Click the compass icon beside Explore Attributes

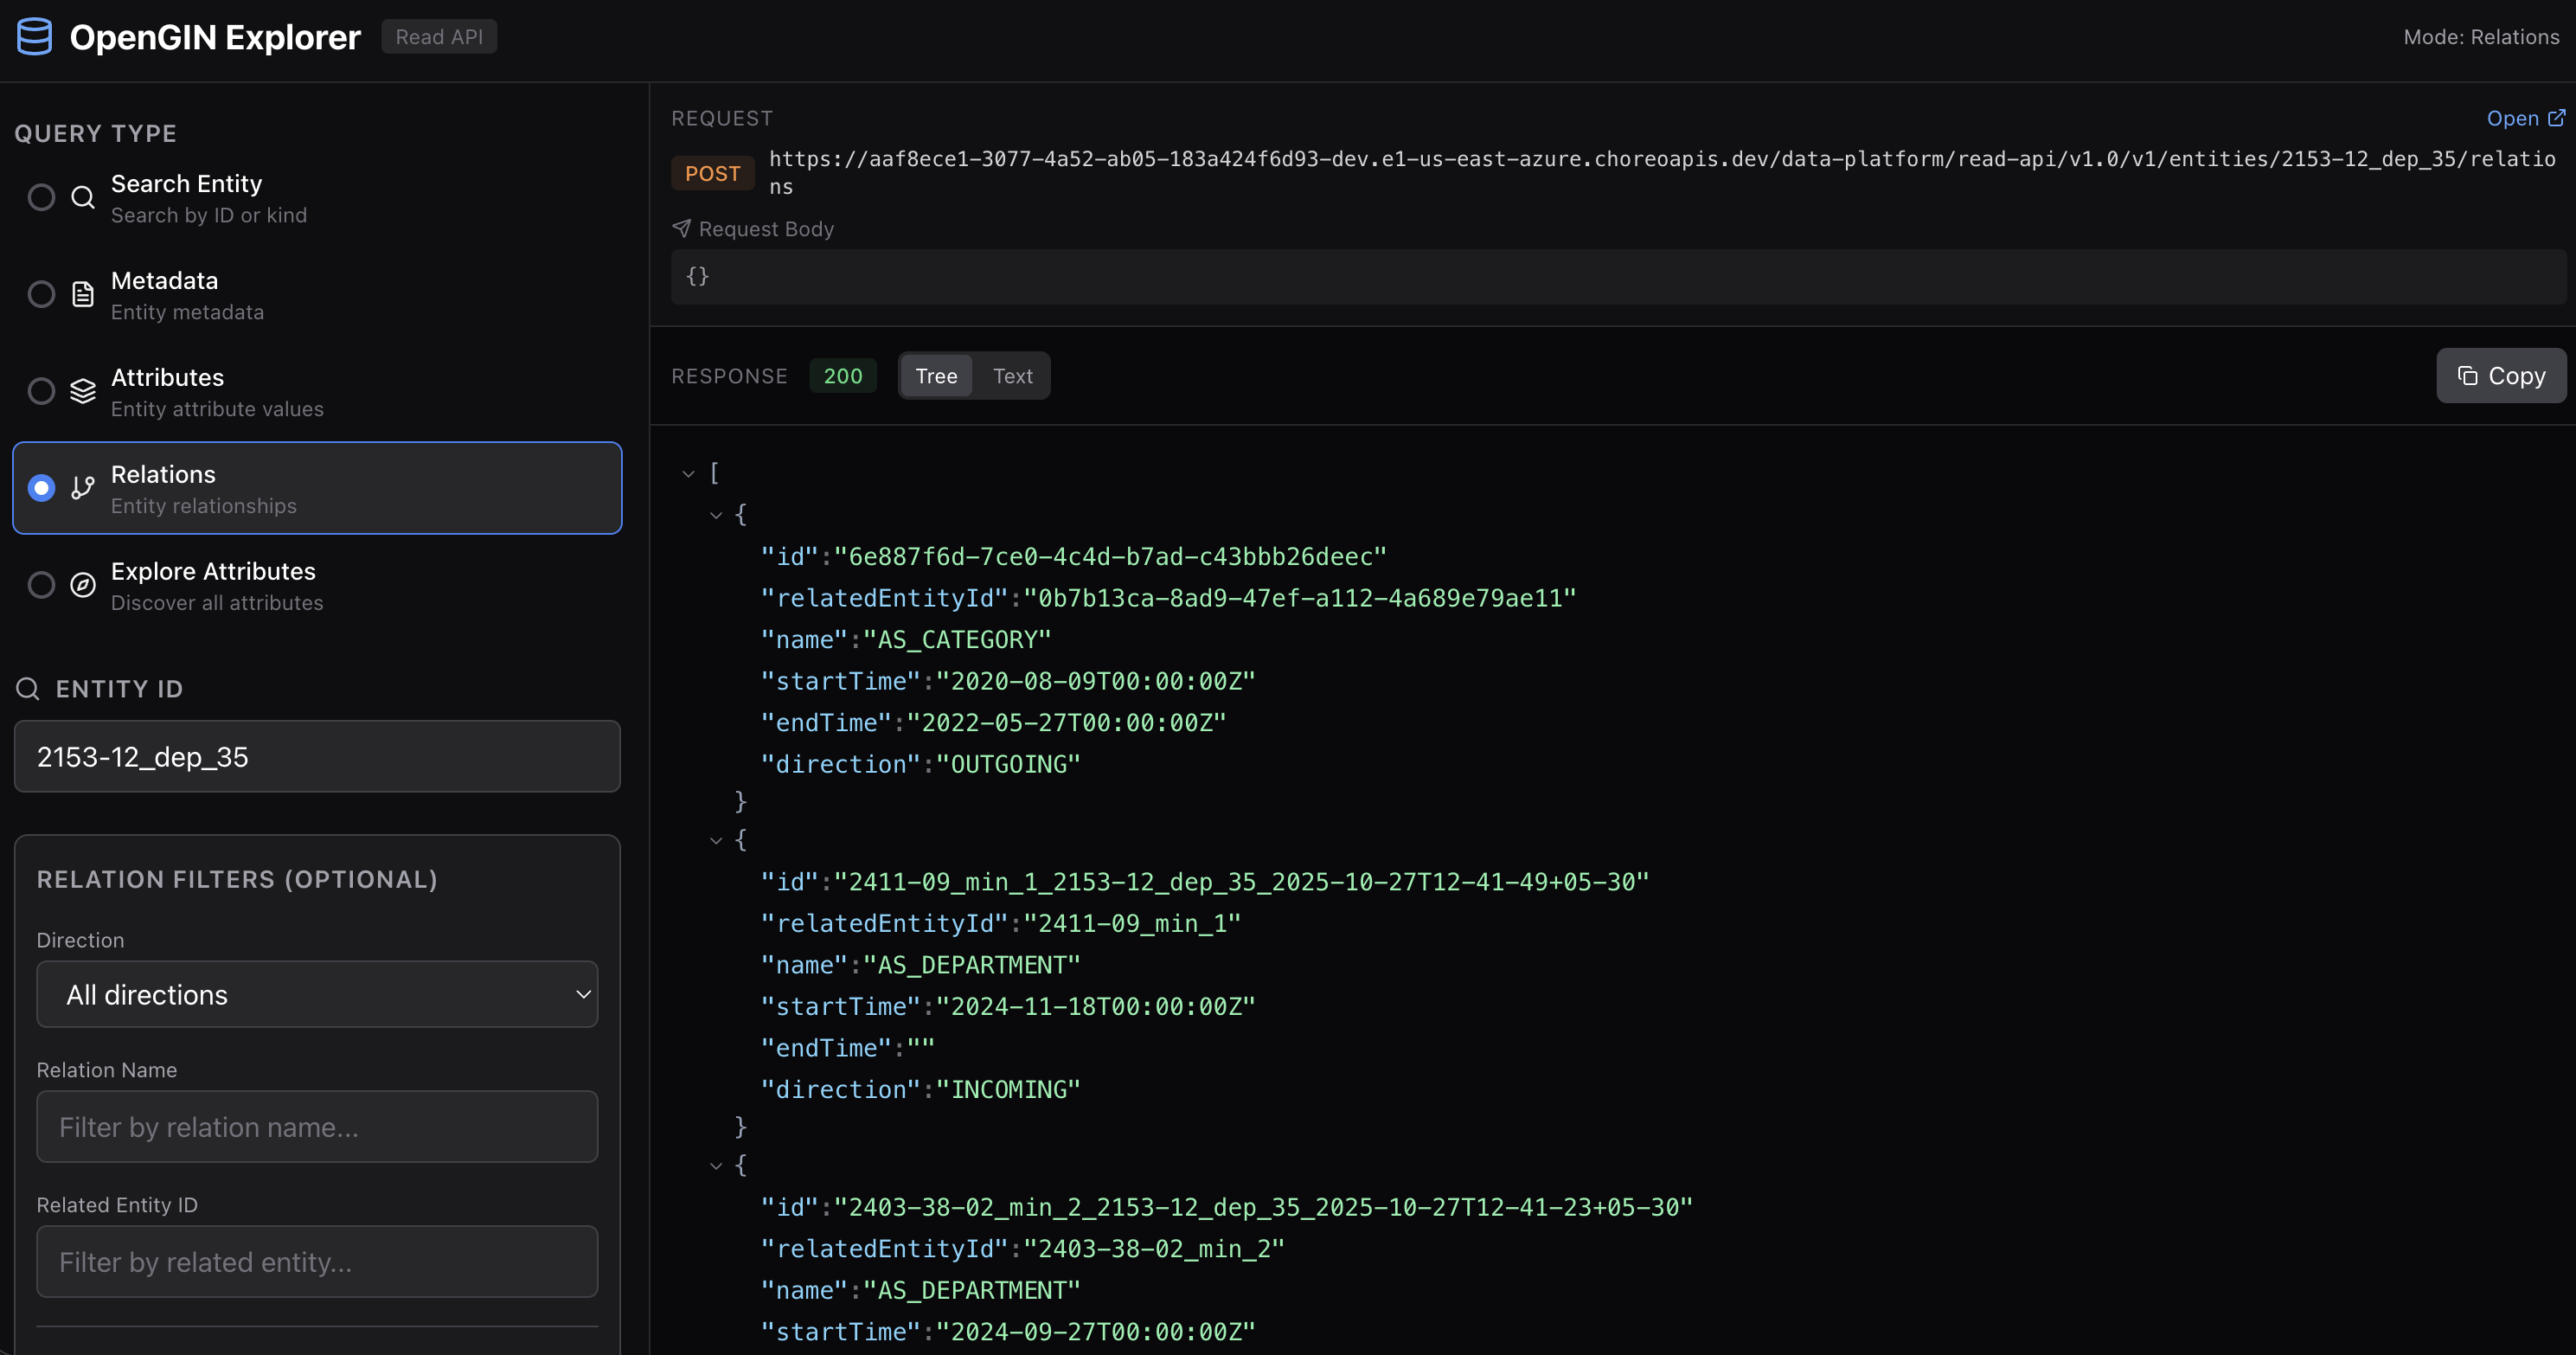(83, 585)
